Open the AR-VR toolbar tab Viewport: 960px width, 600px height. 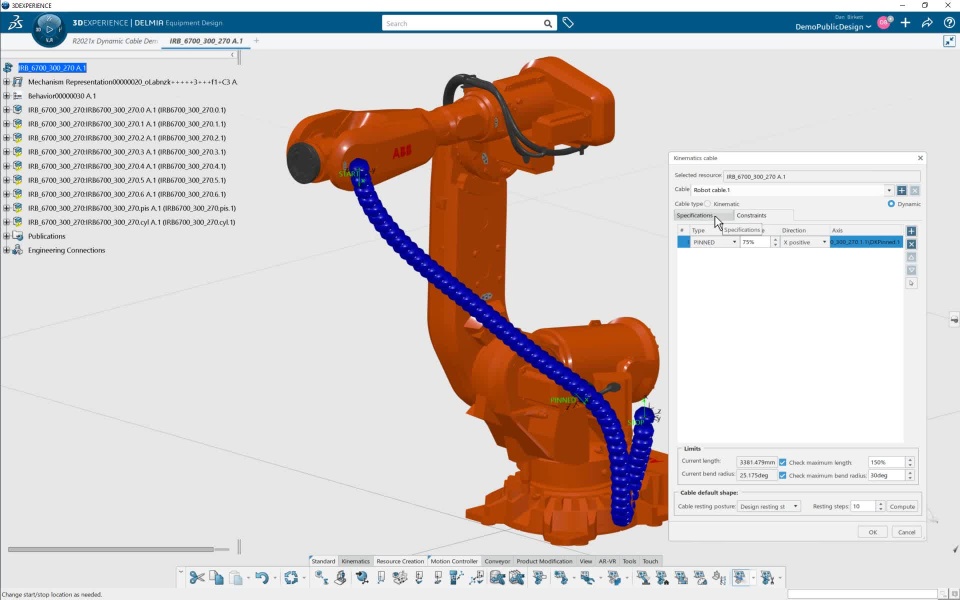tap(607, 561)
